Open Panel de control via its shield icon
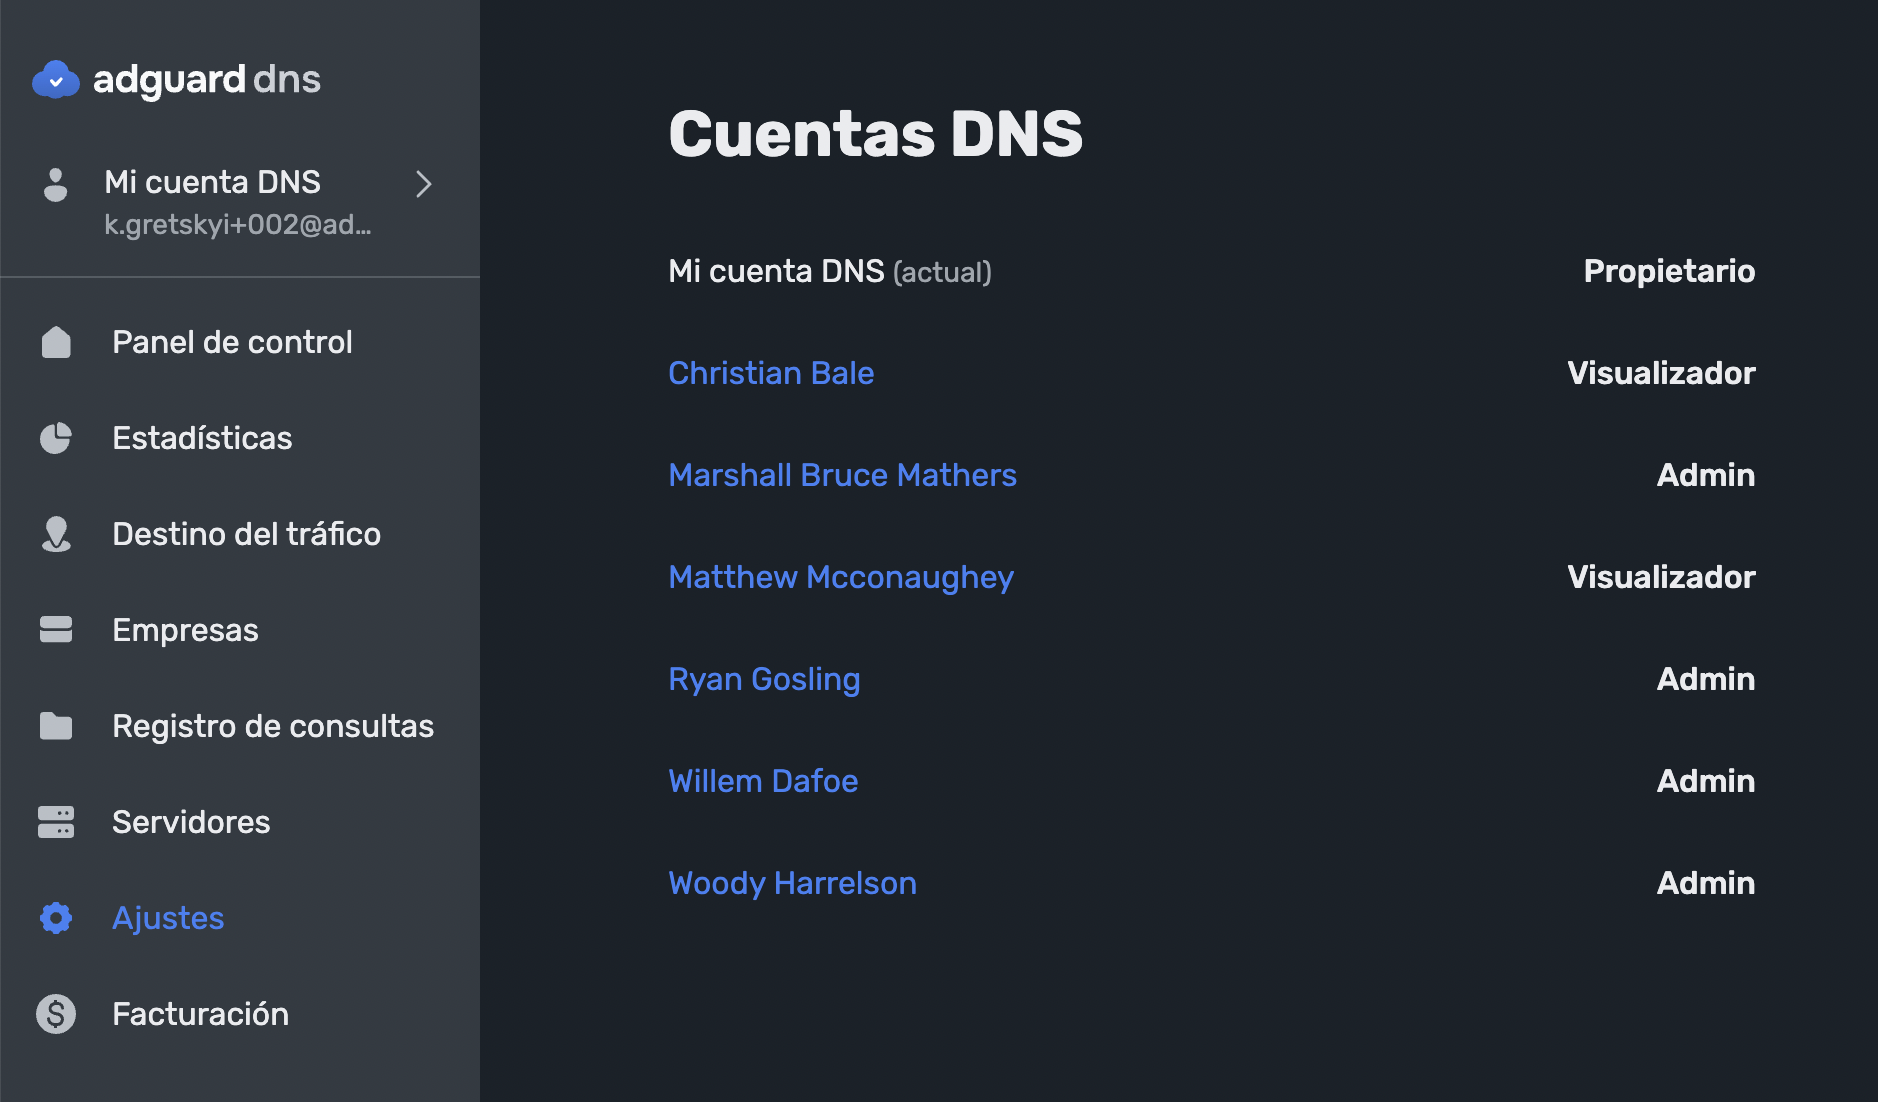Viewport: 1878px width, 1102px height. (56, 342)
